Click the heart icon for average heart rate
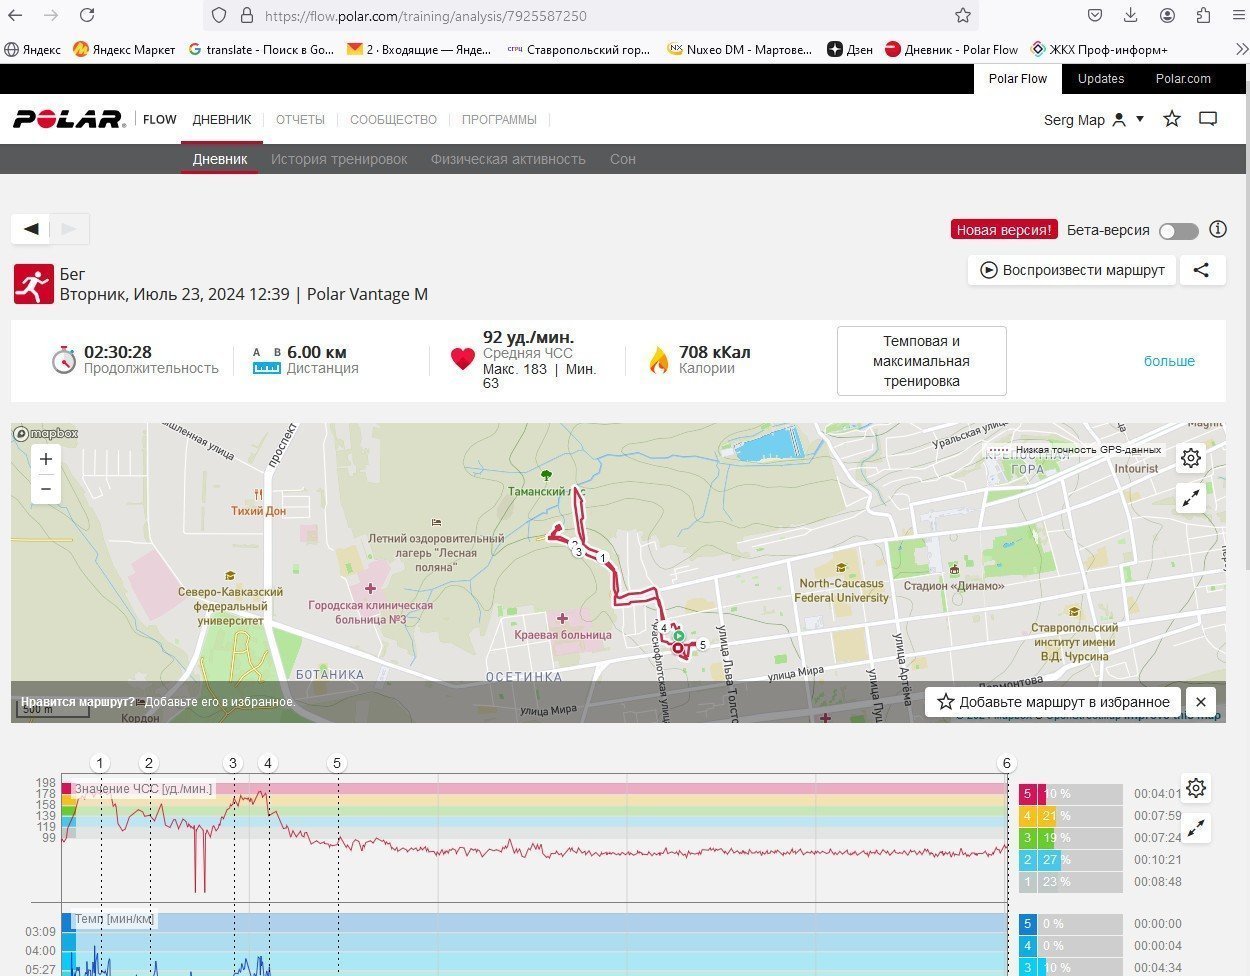Screen dimensions: 1250x976 462,359
